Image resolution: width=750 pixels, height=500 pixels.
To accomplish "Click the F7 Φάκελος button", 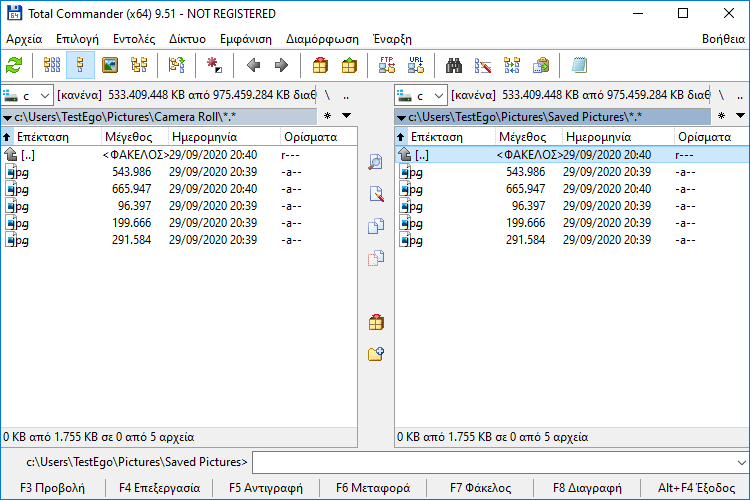I will coord(480,488).
